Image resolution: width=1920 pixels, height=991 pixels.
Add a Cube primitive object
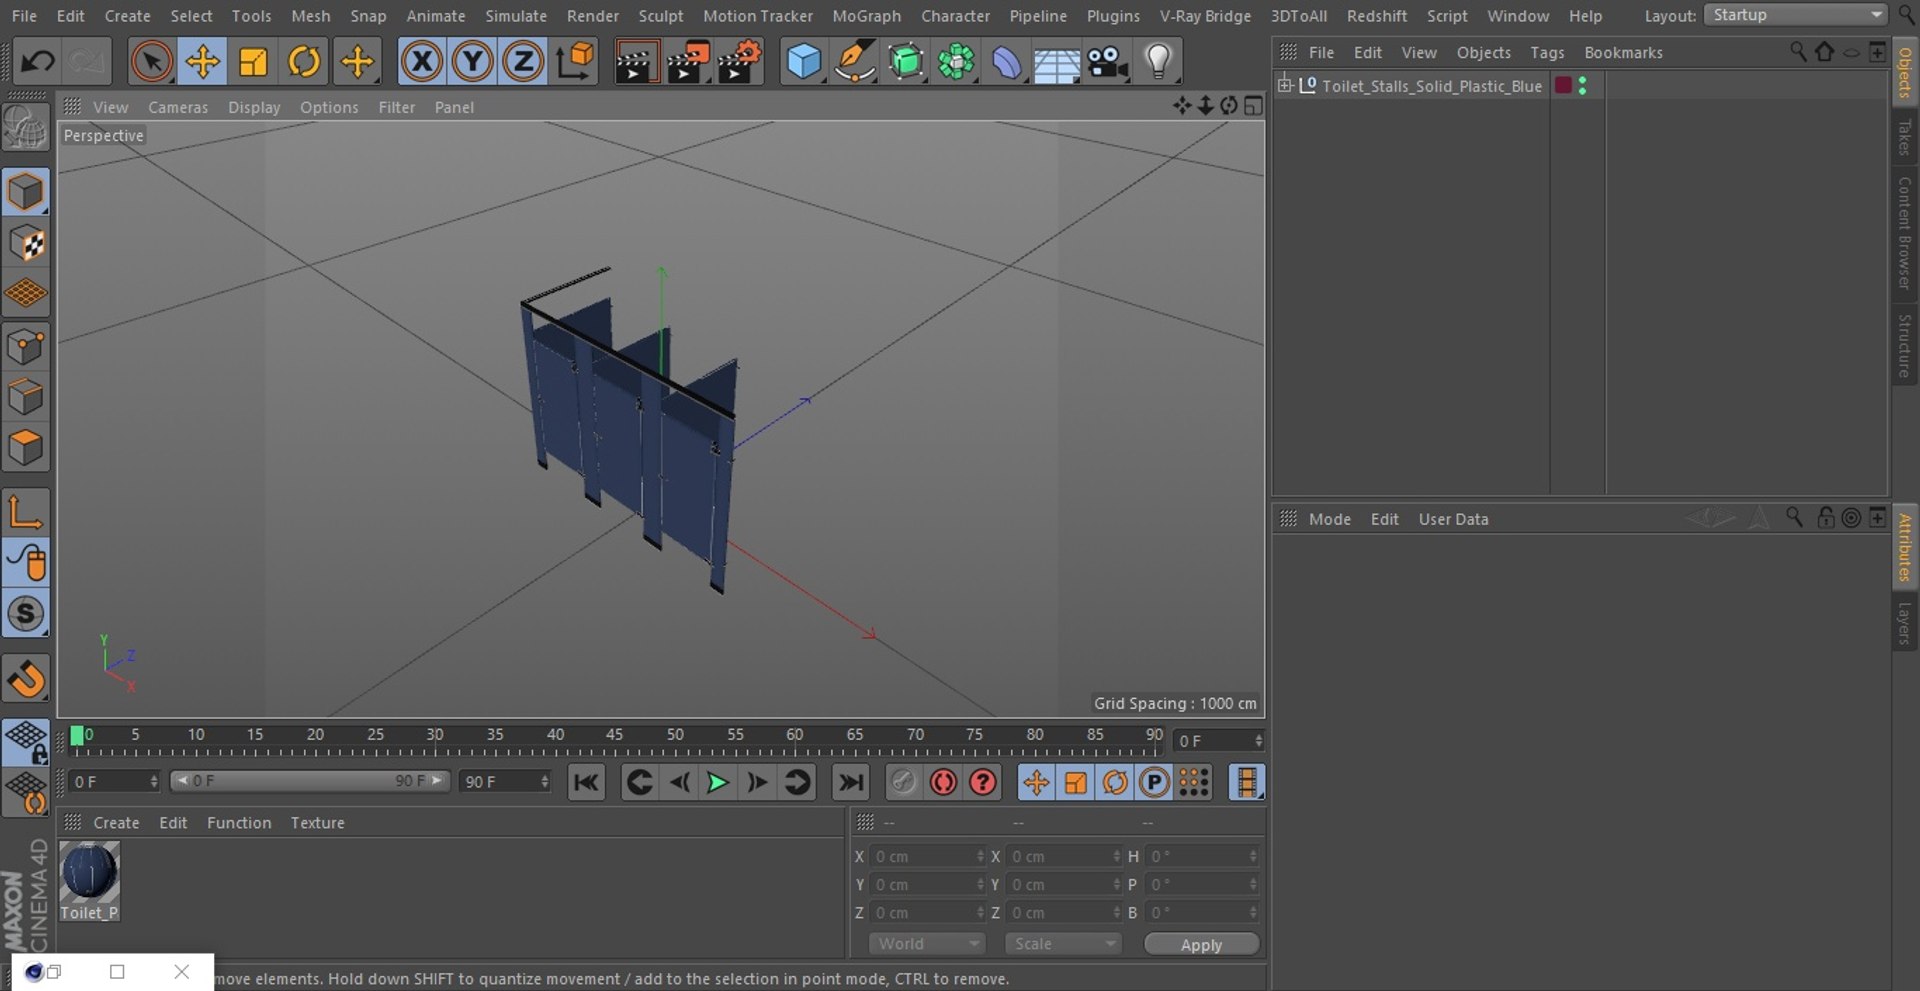tap(803, 62)
